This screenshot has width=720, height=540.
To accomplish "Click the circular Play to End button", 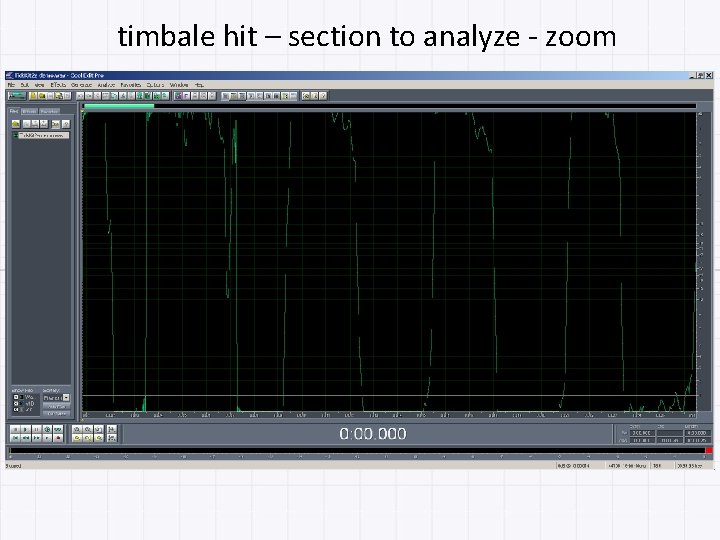I will point(48,429).
